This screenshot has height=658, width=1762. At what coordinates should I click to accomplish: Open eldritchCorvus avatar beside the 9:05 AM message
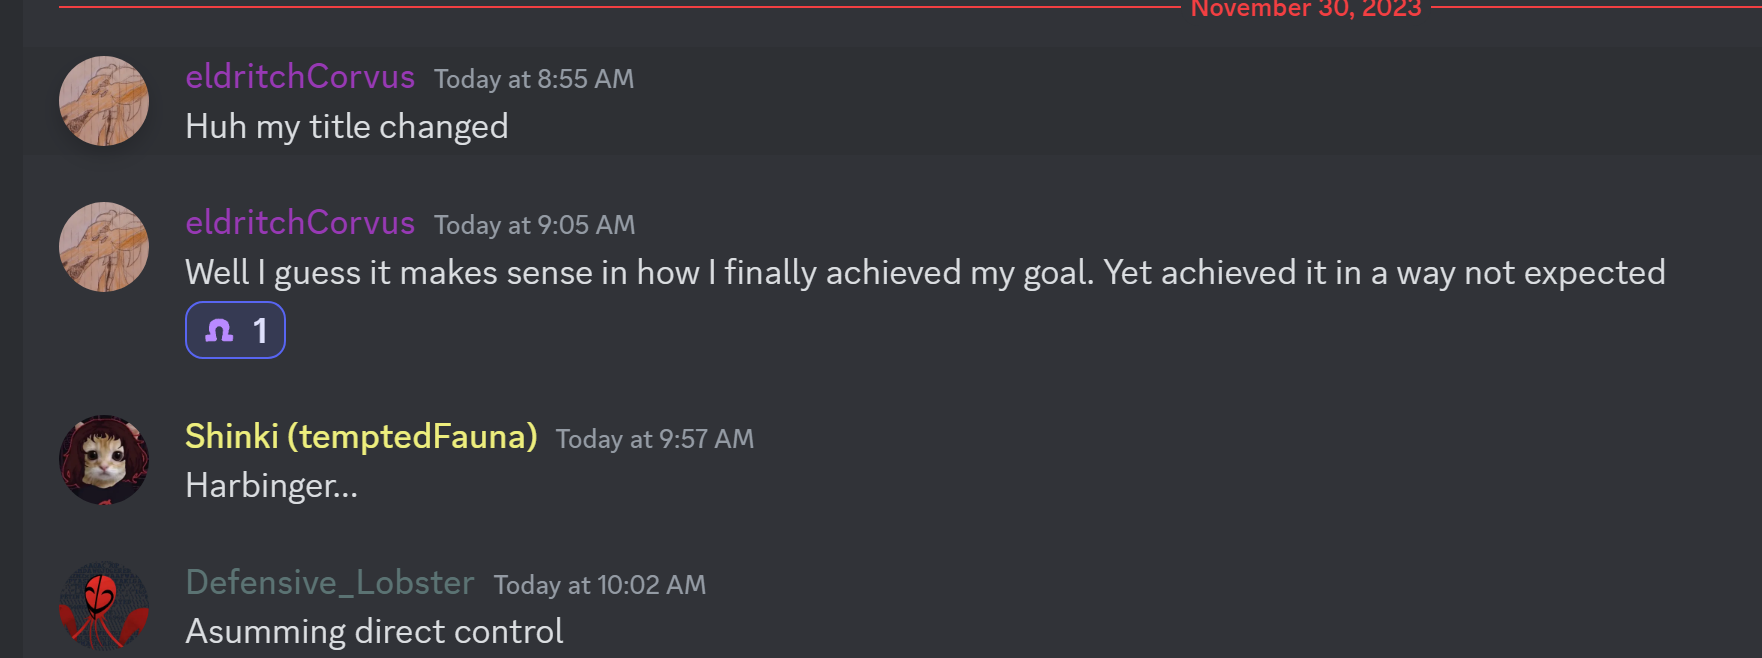[x=104, y=247]
